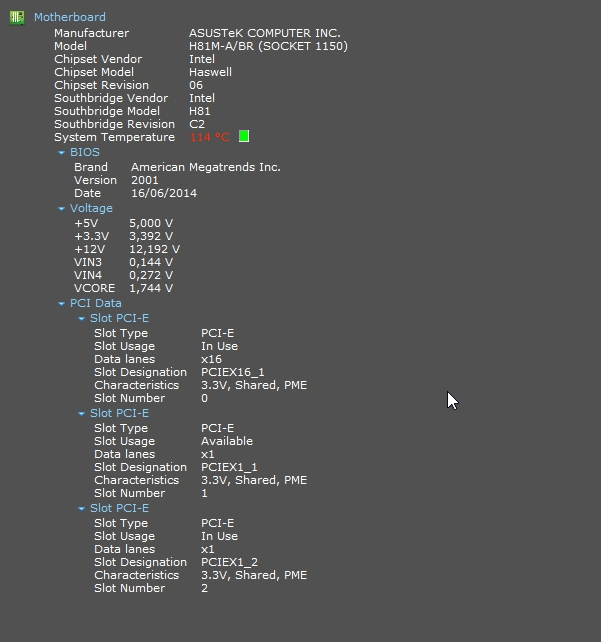Viewport: 601px width, 642px height.
Task: Click the +12V reading 12,192 V
Action: click(154, 250)
